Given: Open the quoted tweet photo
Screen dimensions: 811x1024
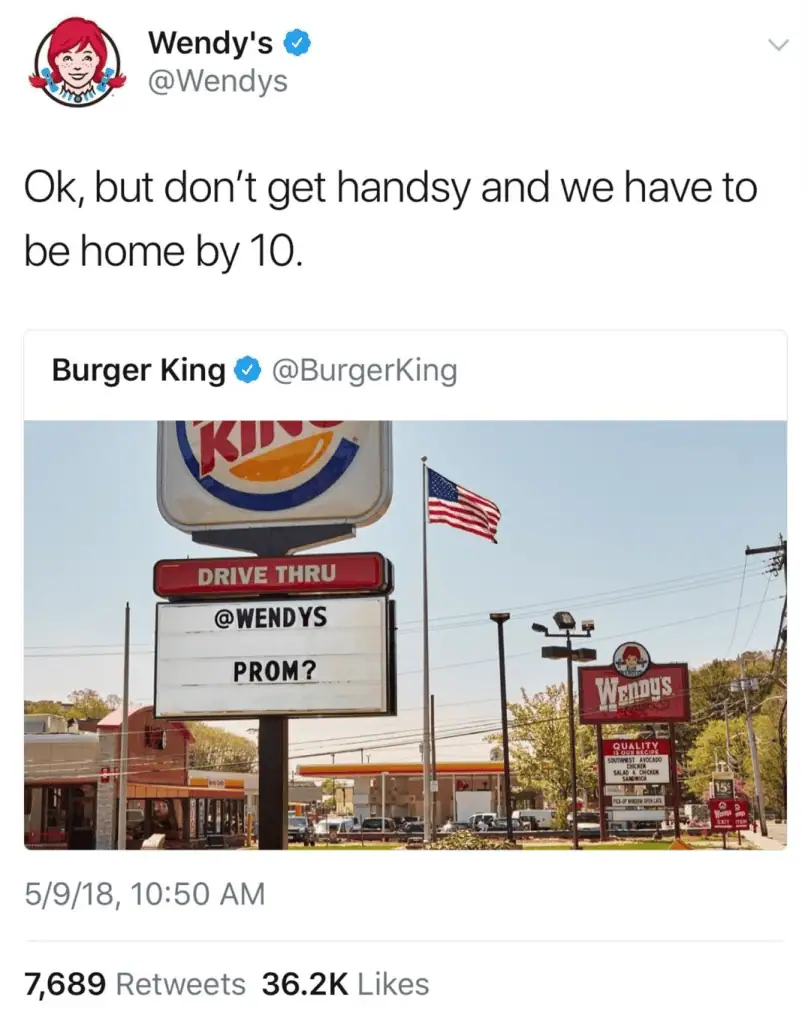Looking at the screenshot, I should point(406,635).
